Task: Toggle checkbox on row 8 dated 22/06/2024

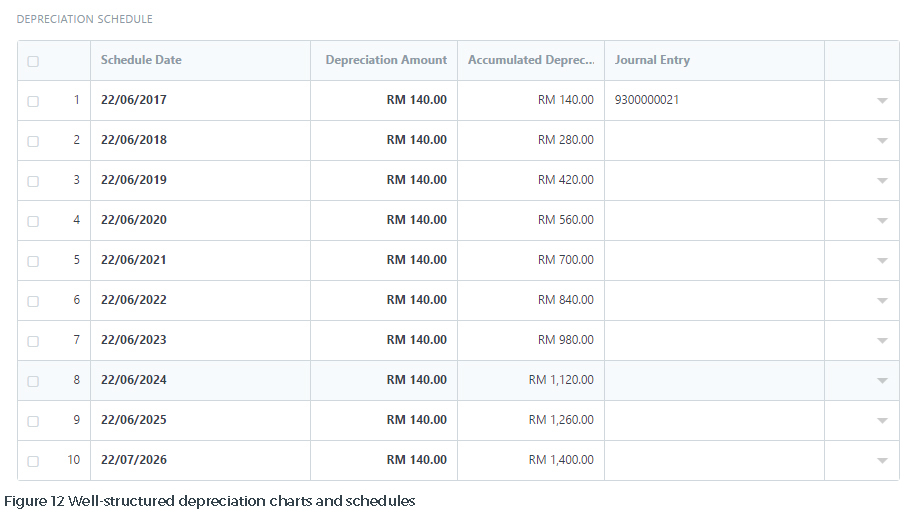Action: [33, 381]
